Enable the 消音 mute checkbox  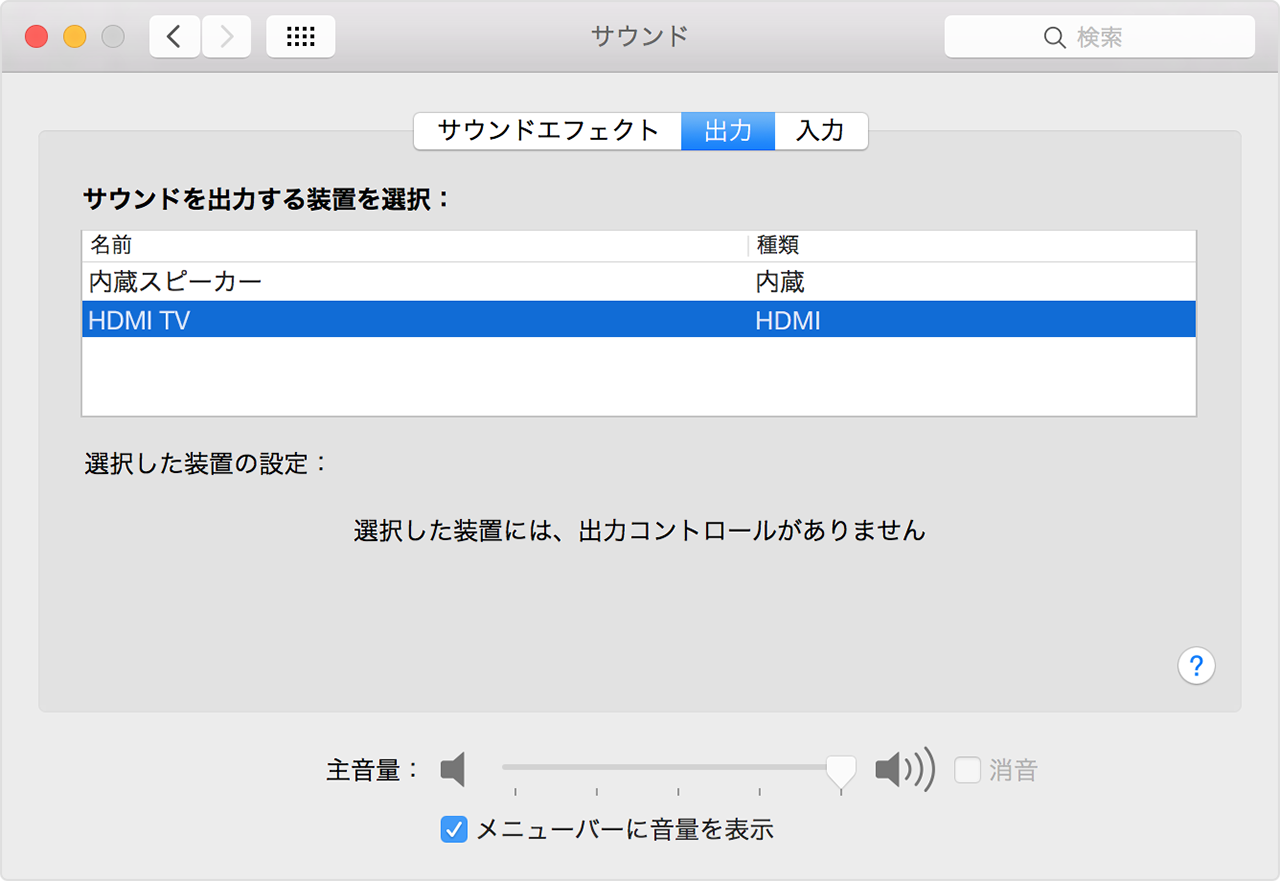click(x=967, y=770)
